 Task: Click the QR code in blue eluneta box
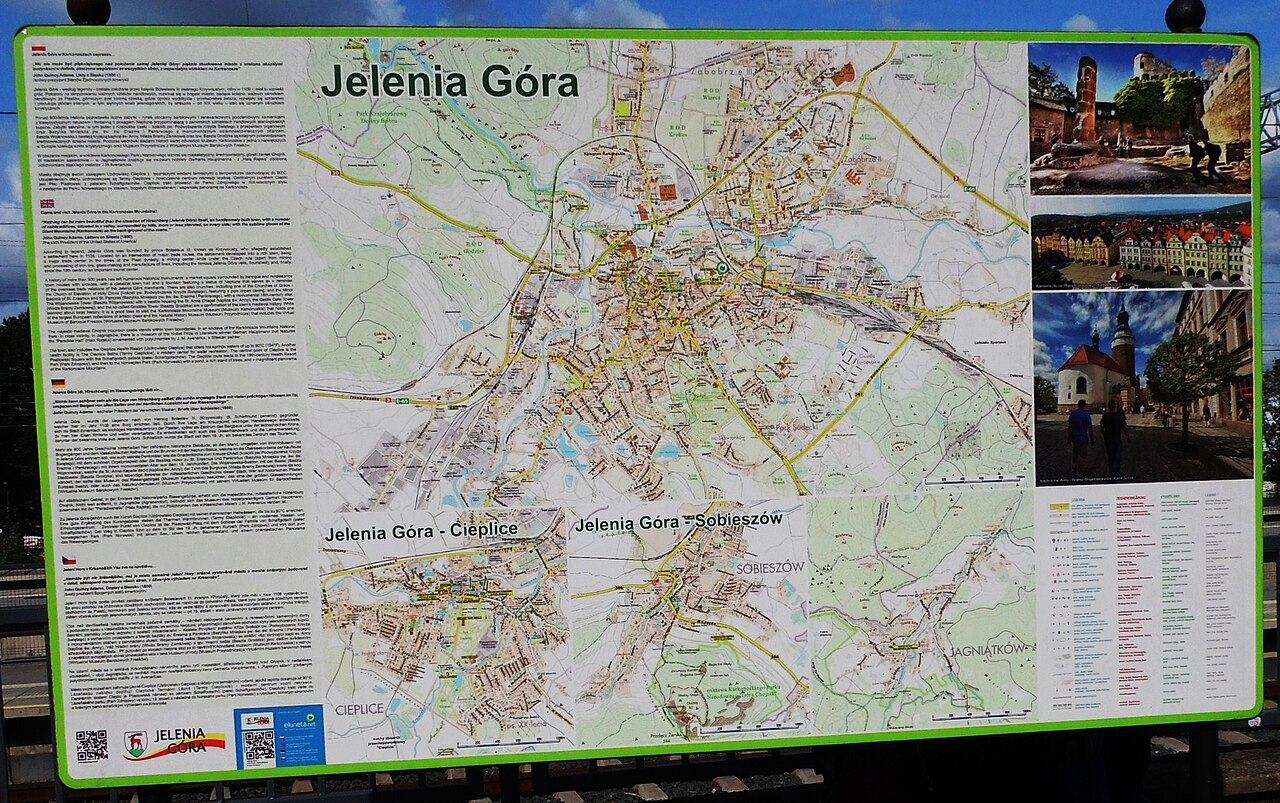pyautogui.click(x=258, y=746)
